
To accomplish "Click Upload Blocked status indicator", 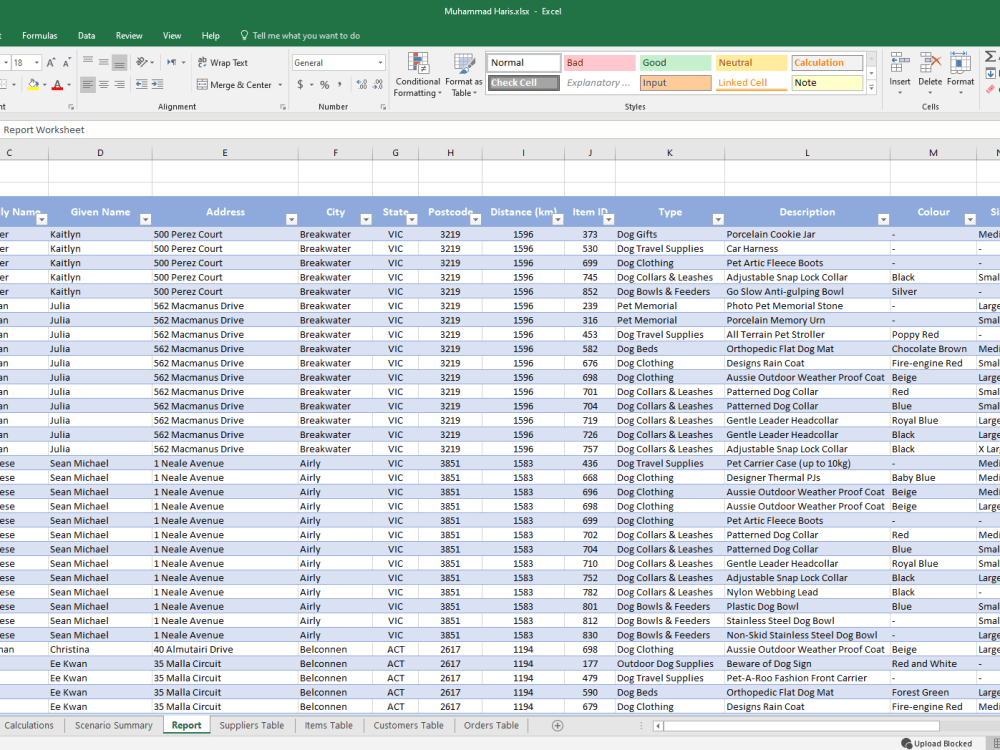I will click(936, 743).
